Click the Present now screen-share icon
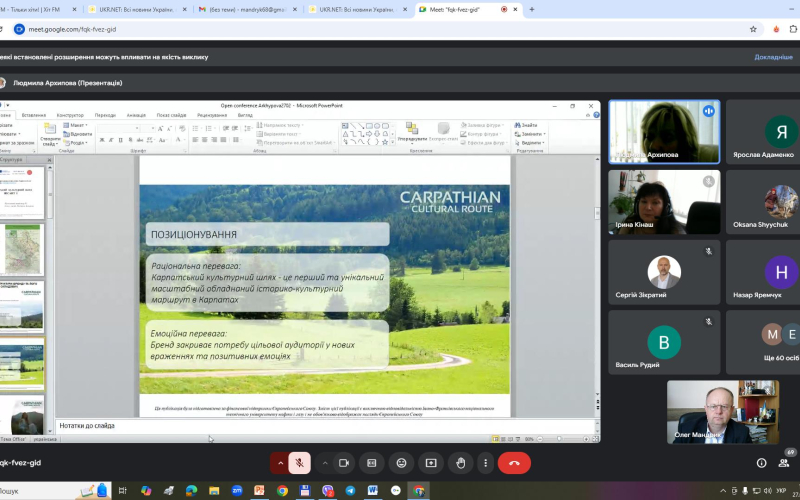Viewport: 800px width, 500px height. pyautogui.click(x=431, y=463)
